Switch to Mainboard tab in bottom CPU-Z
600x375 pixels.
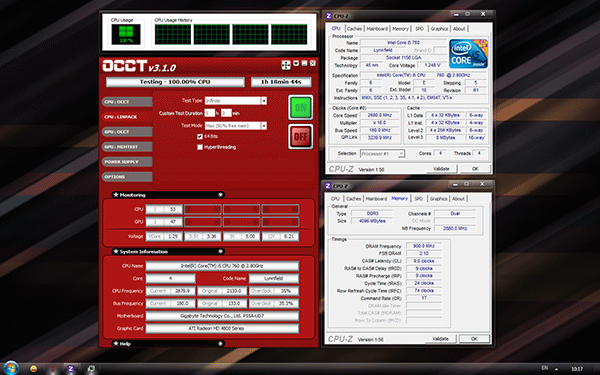(x=376, y=199)
